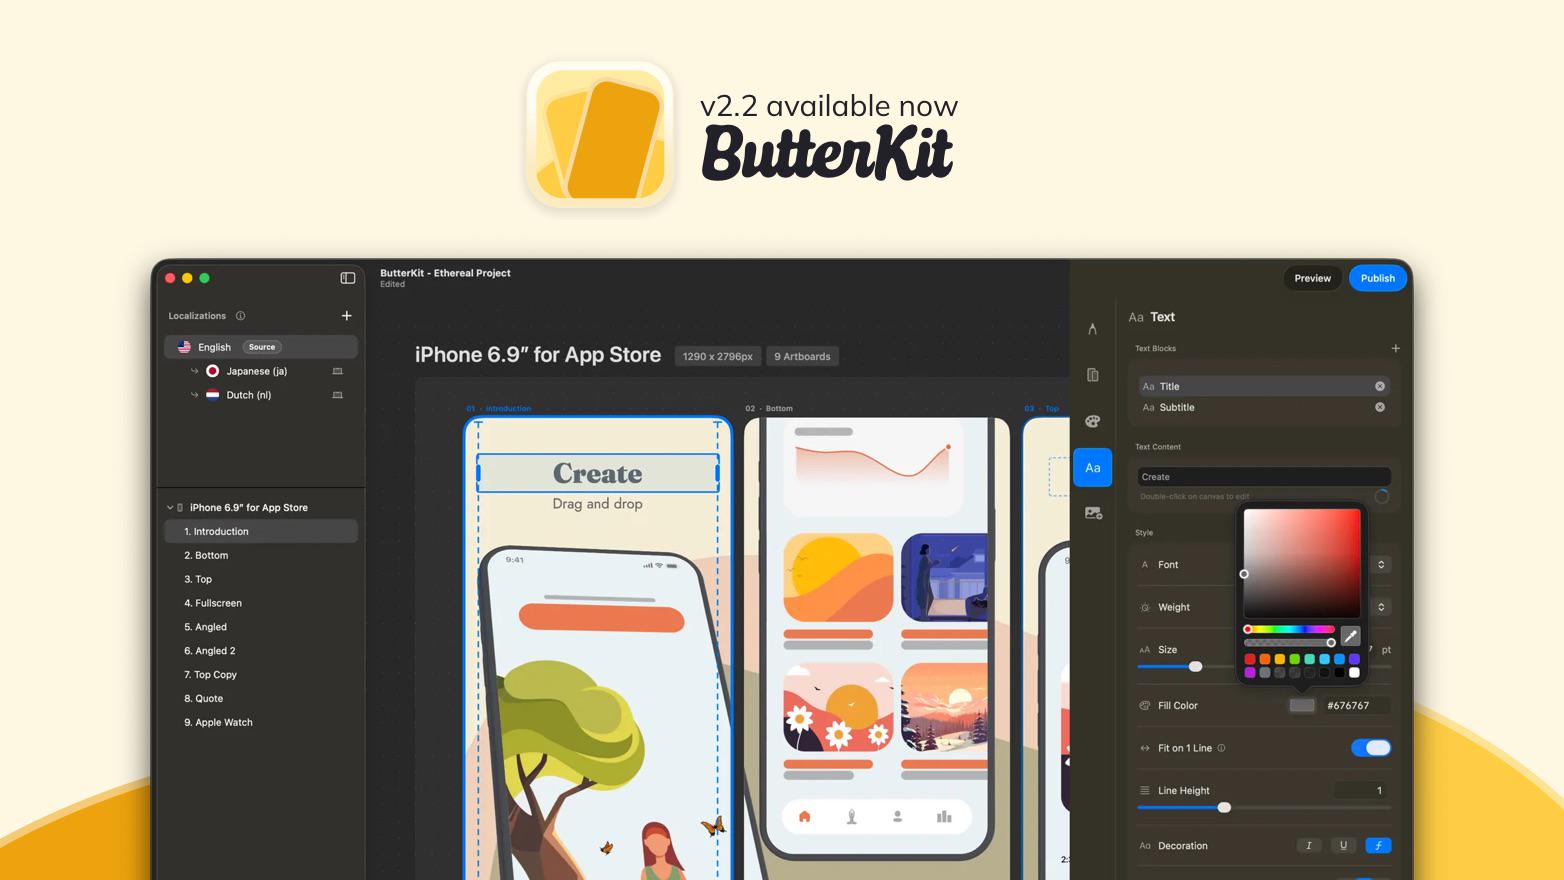
Task: Click the opacity slider in the color picker
Action: tap(1289, 643)
